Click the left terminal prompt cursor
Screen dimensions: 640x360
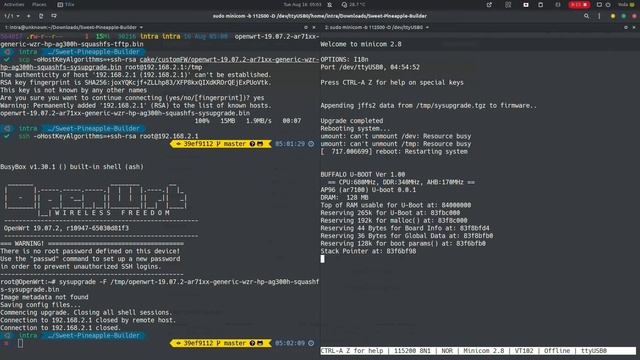point(20,343)
